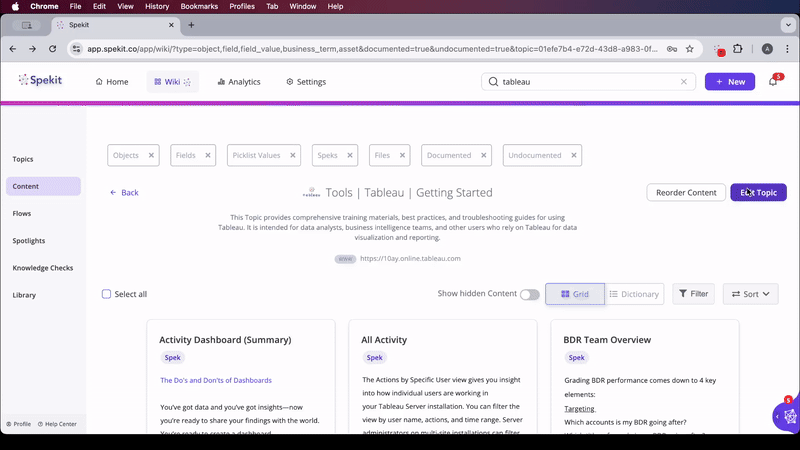Image resolution: width=800 pixels, height=450 pixels.
Task: Click Spek tag on BDR Team Overview card
Action: click(577, 358)
